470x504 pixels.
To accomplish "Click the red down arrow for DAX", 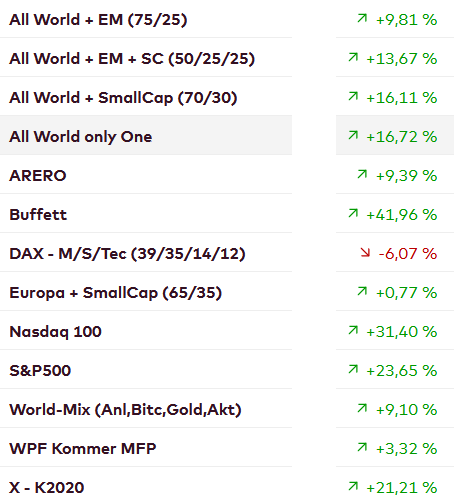I will tap(365, 252).
